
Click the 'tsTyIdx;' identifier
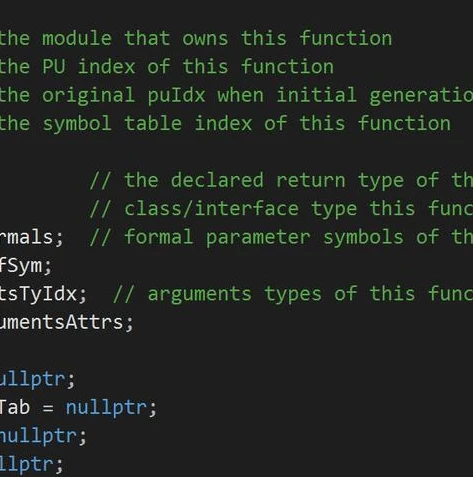43,294
